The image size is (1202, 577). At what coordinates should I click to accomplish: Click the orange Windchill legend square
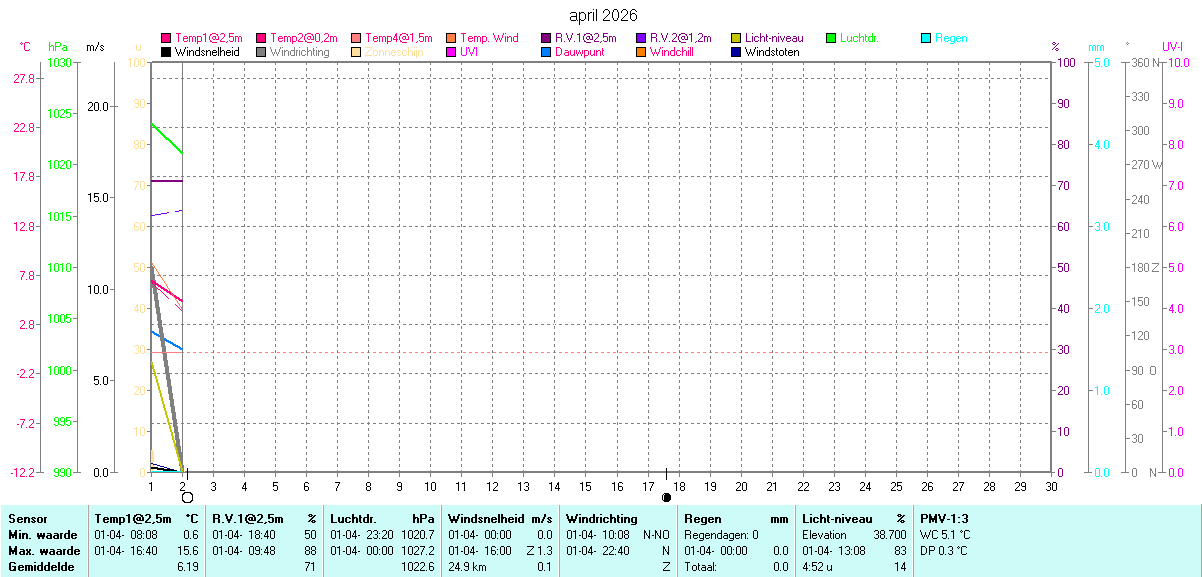pyautogui.click(x=641, y=52)
